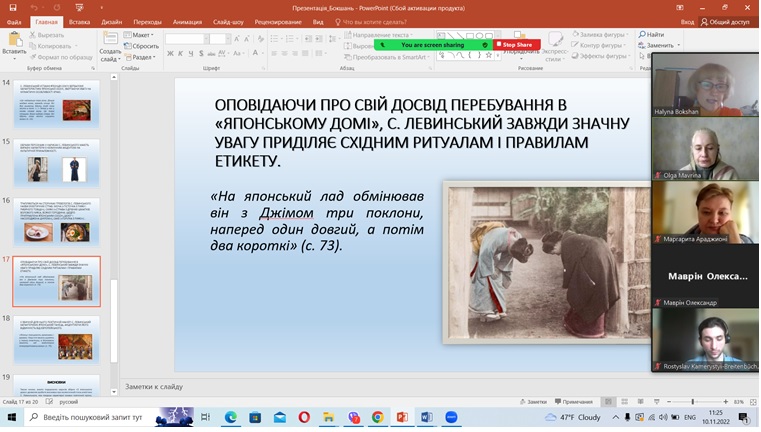Switch to Reading view icon in status bar
The height and width of the screenshot is (432, 761).
click(x=641, y=402)
